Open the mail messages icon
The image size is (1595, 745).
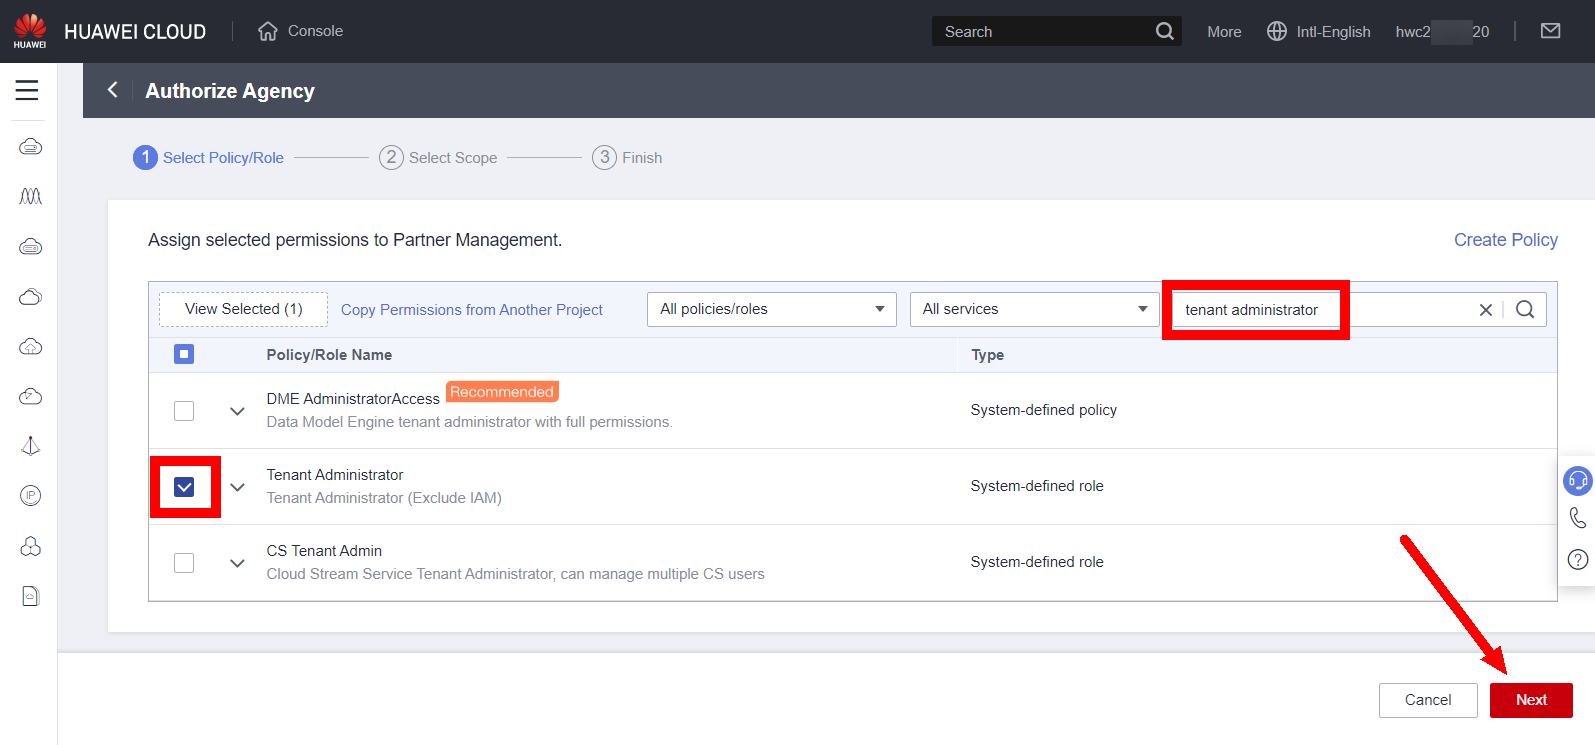click(x=1550, y=31)
